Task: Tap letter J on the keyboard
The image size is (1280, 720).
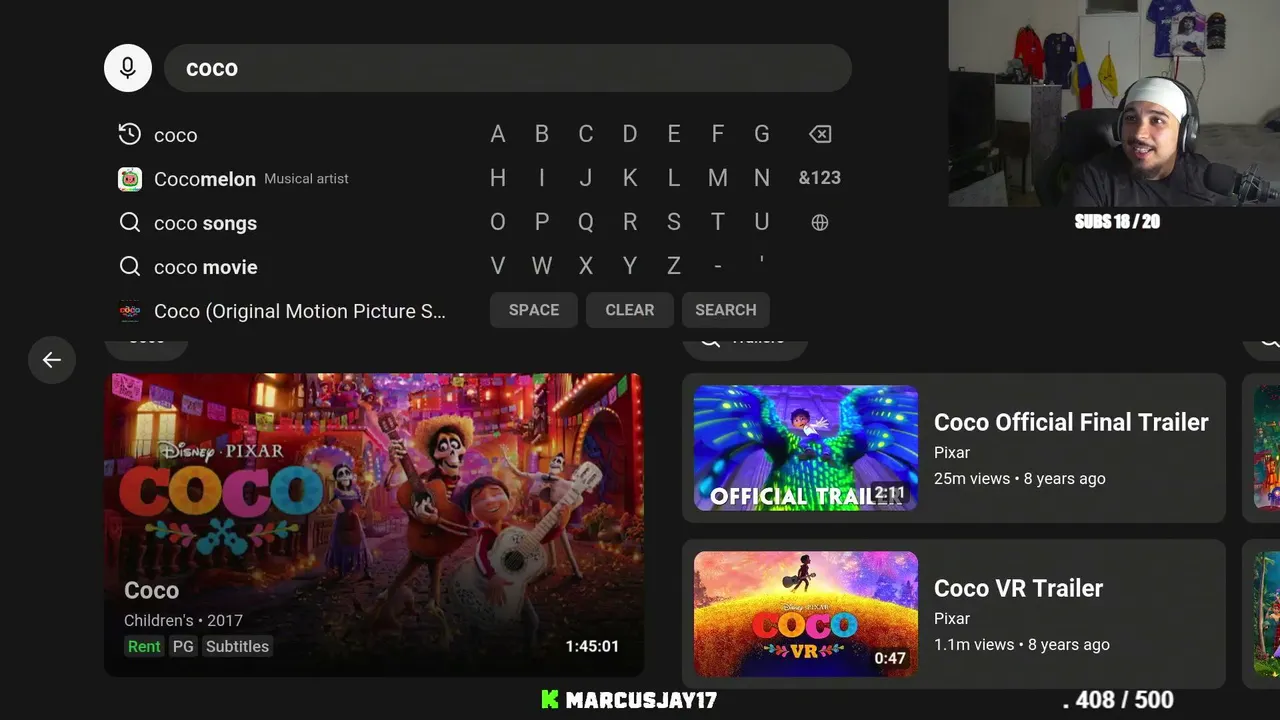Action: coord(586,178)
